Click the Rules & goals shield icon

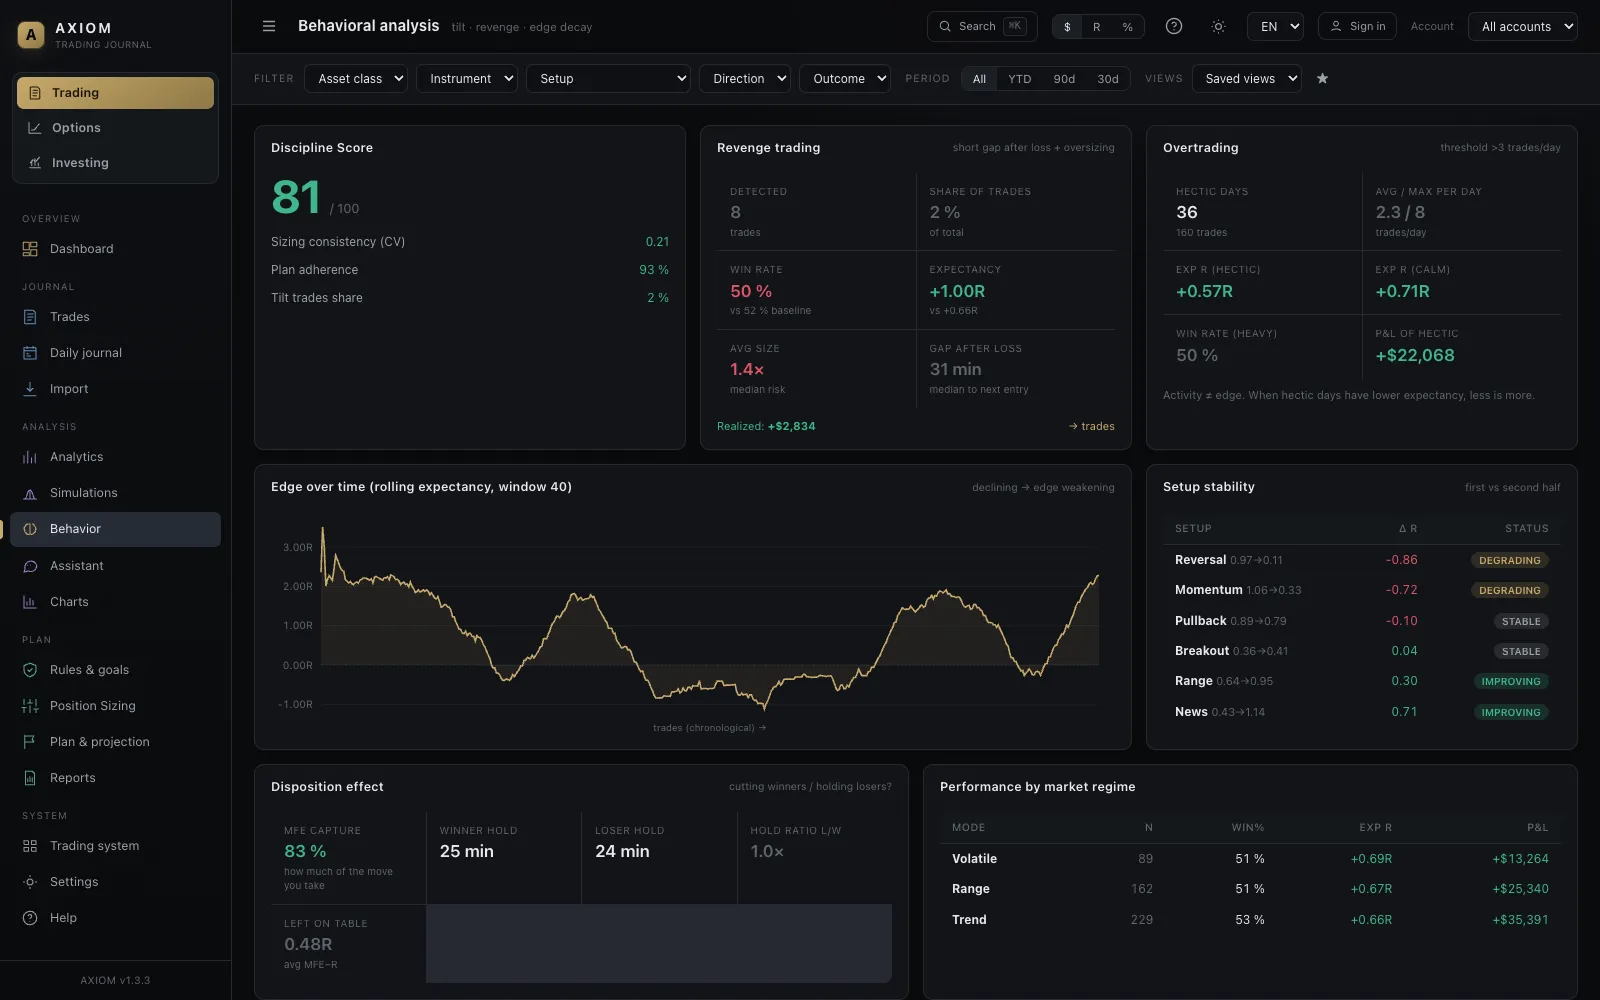click(30, 670)
